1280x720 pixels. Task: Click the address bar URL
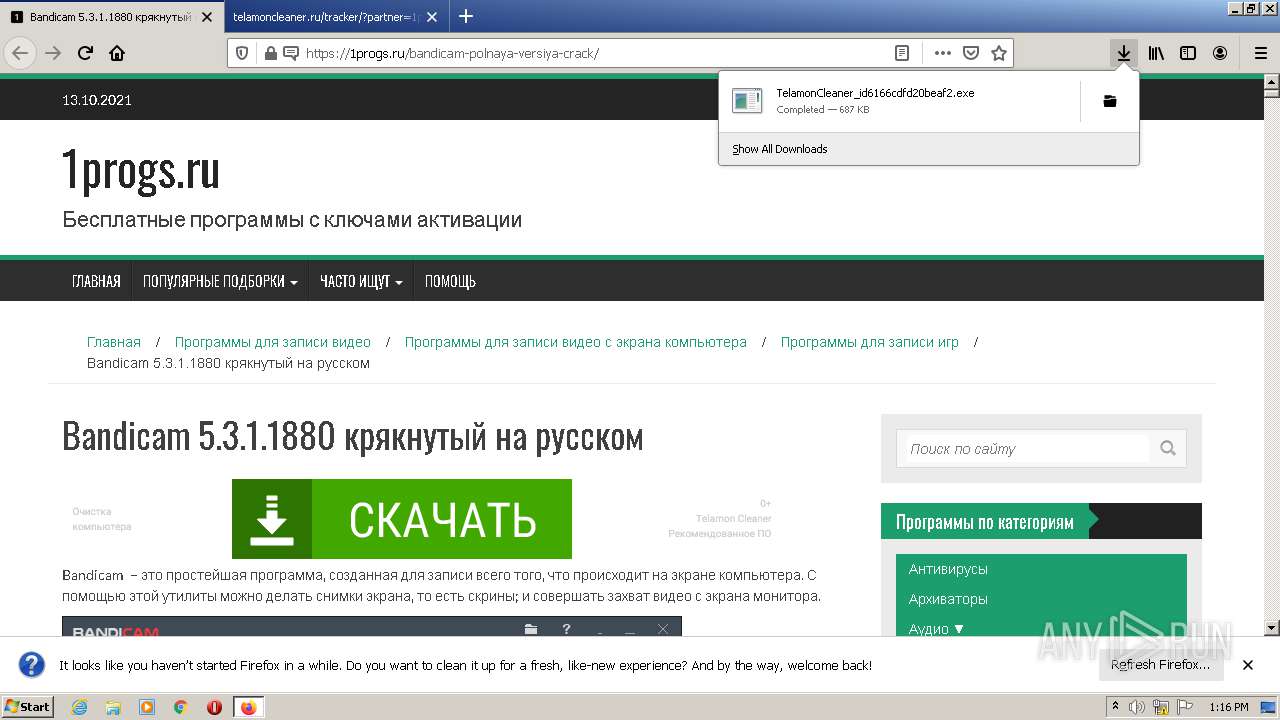[452, 54]
